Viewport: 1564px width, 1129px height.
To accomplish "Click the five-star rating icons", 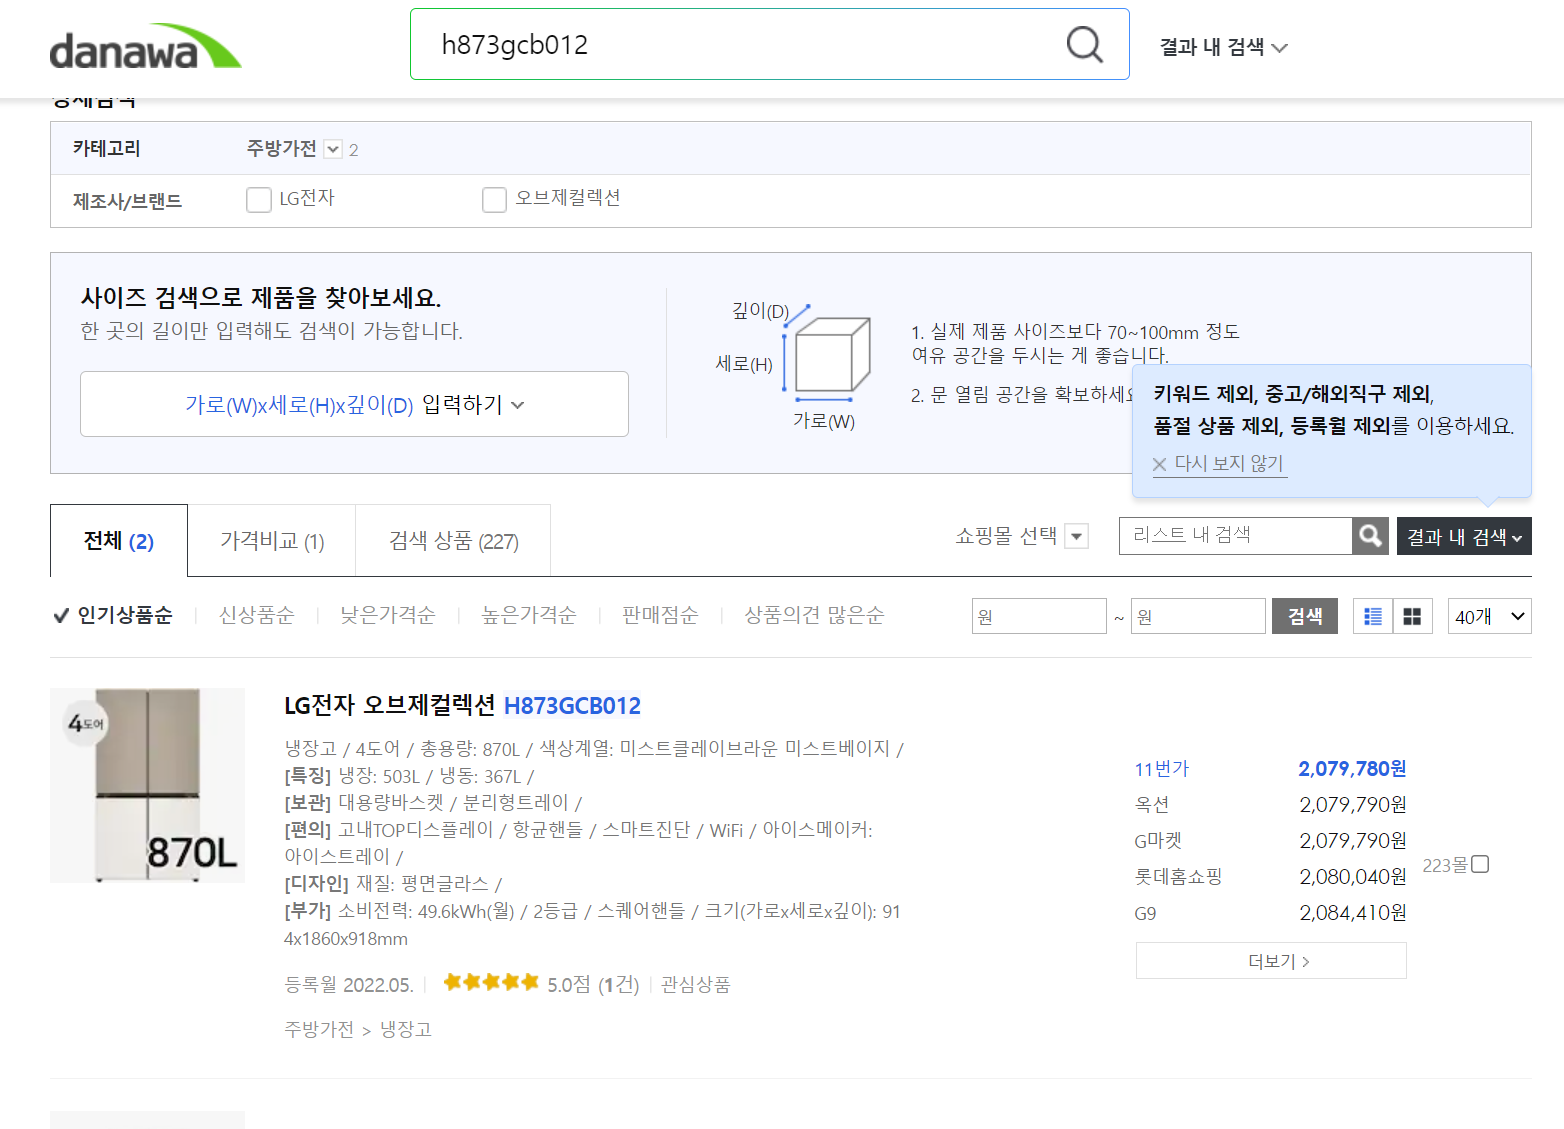I will coord(491,982).
